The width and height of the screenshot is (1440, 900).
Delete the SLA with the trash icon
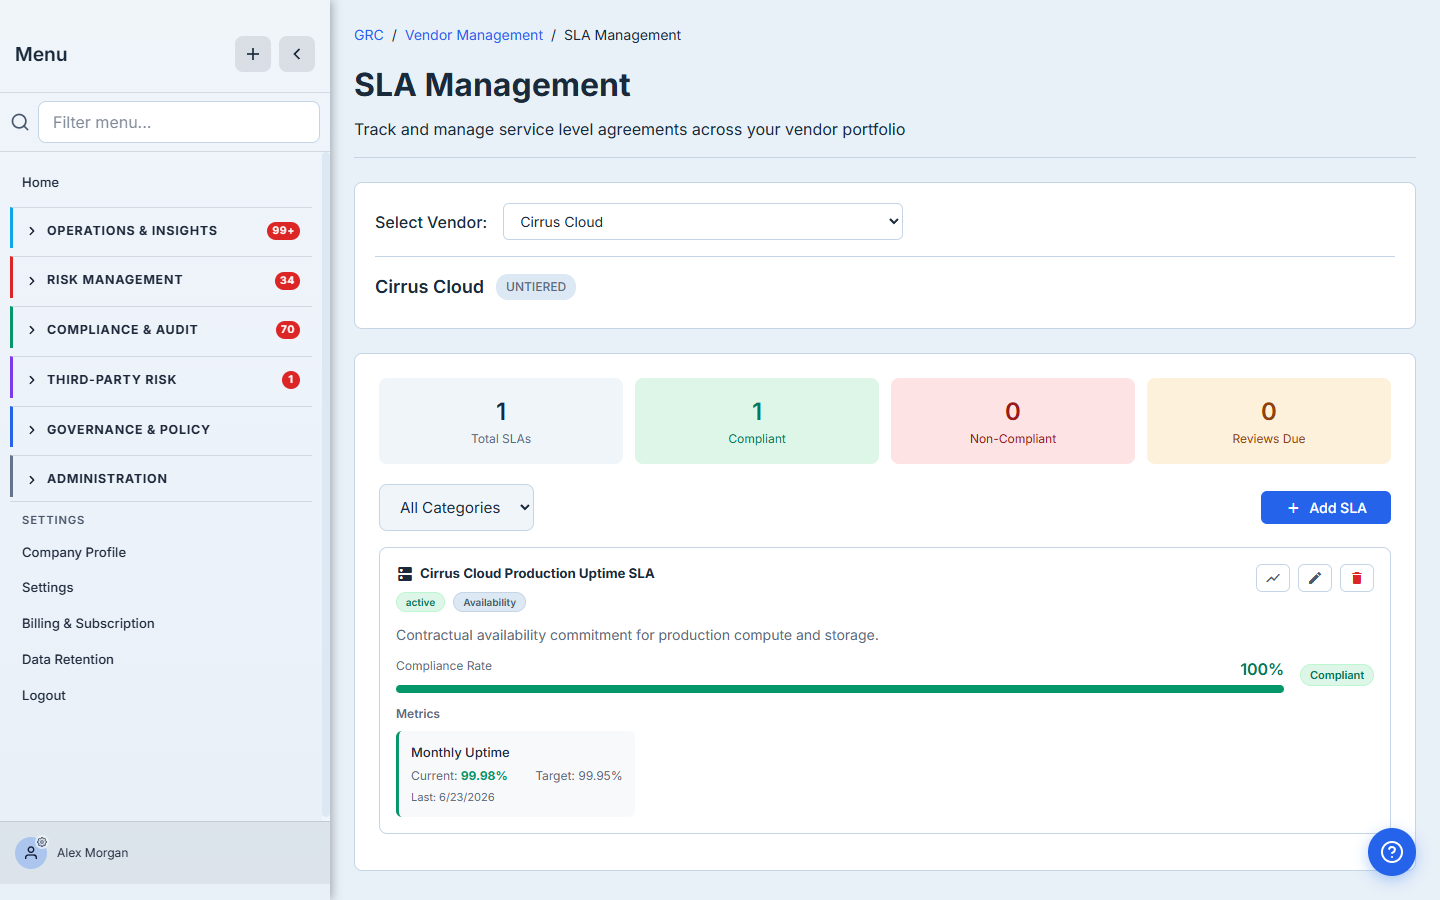1357,578
